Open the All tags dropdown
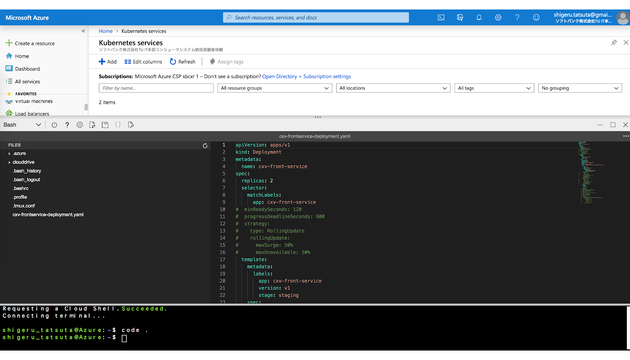 (494, 88)
